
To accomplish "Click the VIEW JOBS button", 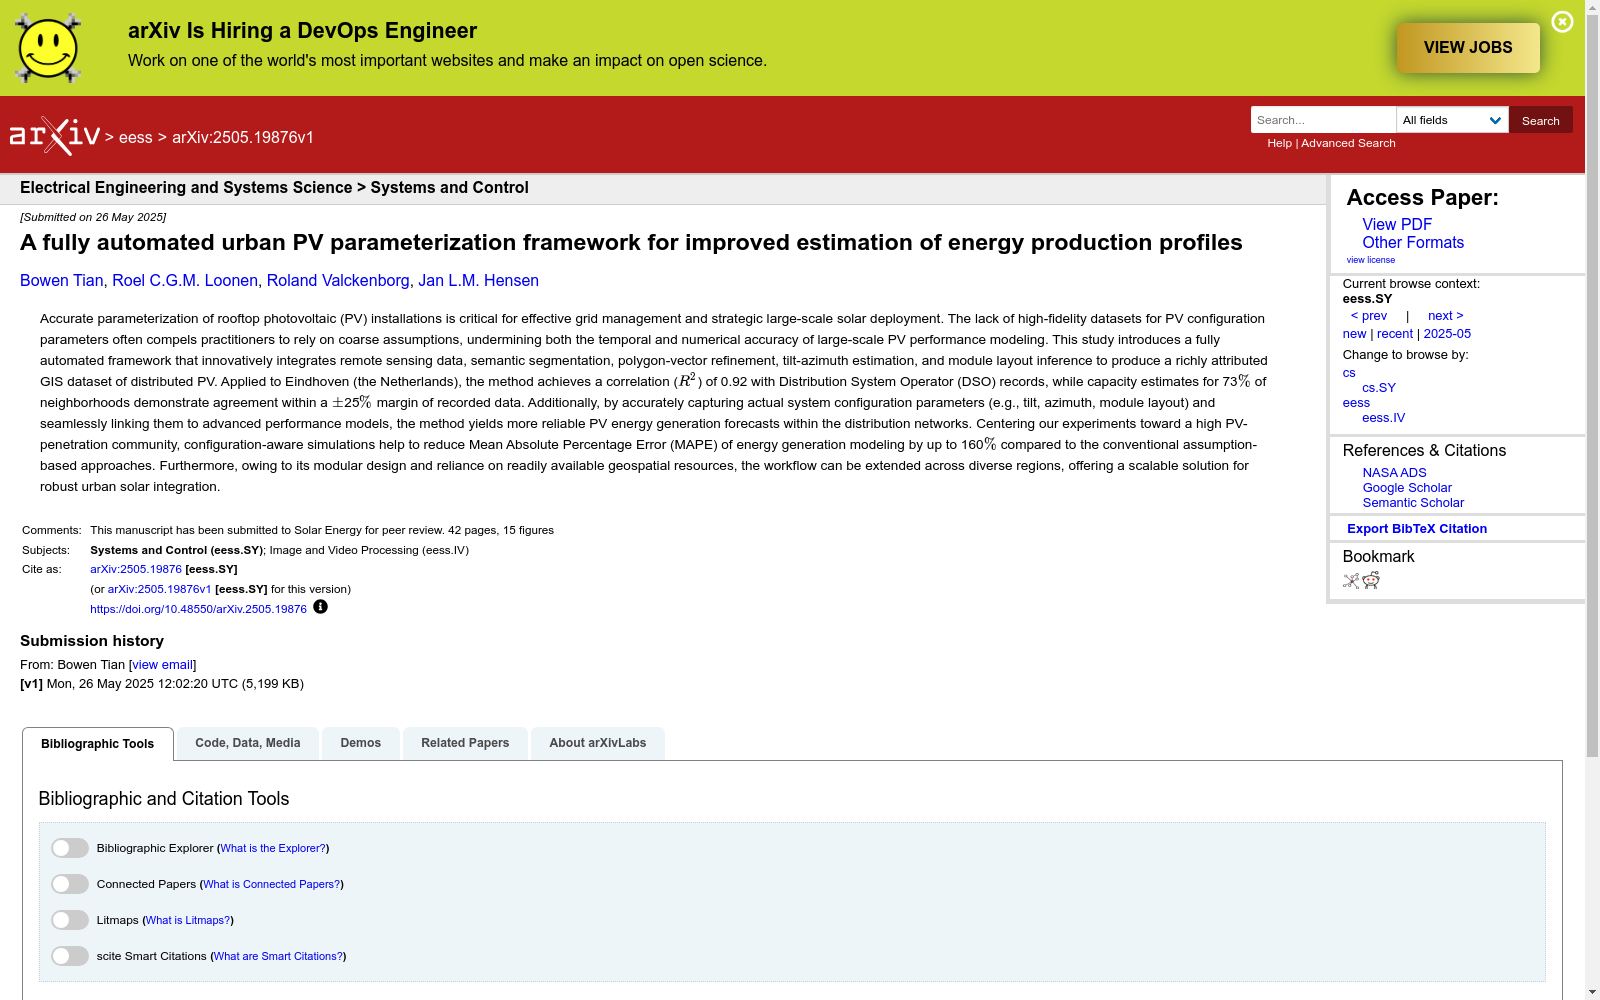I will point(1468,48).
